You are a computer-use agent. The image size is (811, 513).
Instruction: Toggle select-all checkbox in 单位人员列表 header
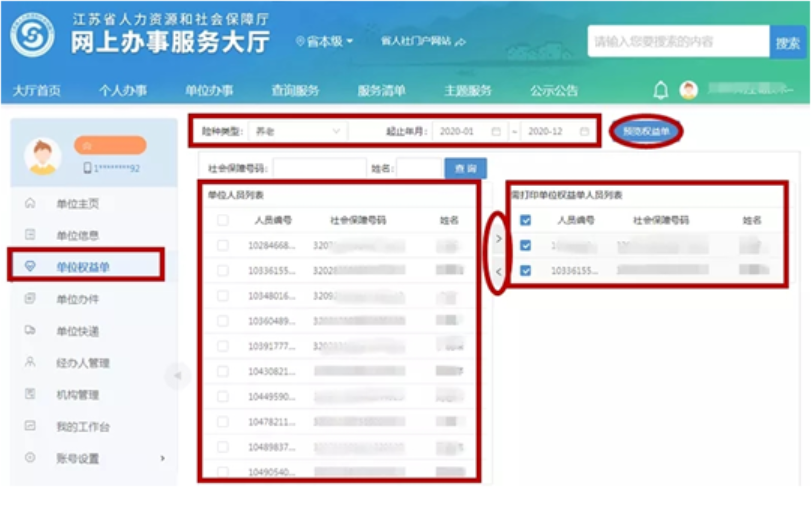[x=222, y=220]
